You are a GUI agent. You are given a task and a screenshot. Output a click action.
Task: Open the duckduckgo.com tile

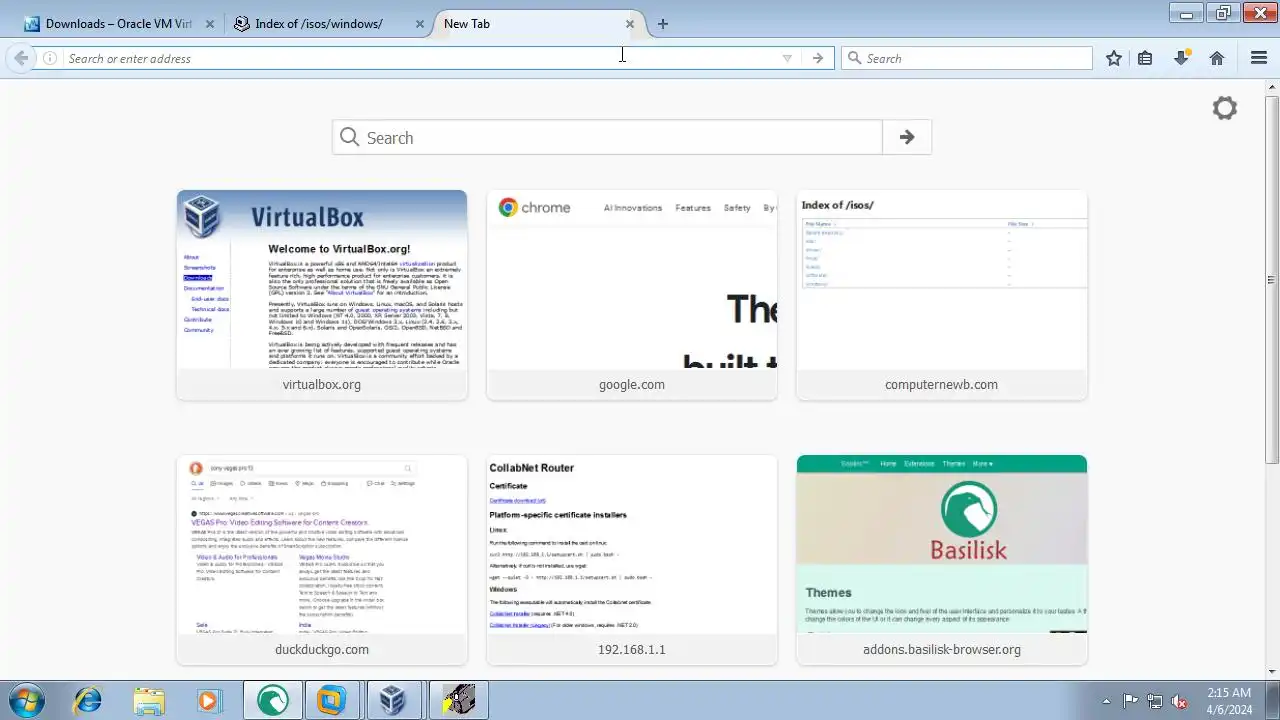322,560
